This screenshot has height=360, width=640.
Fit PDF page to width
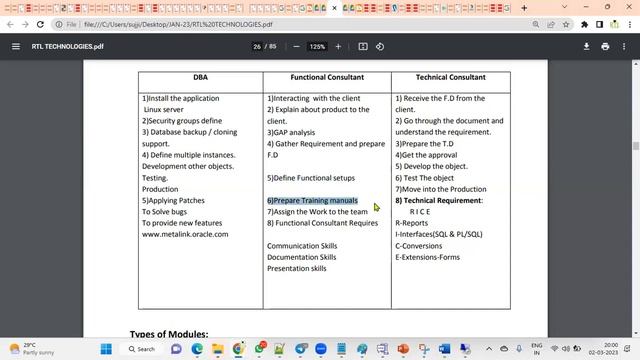tap(363, 47)
